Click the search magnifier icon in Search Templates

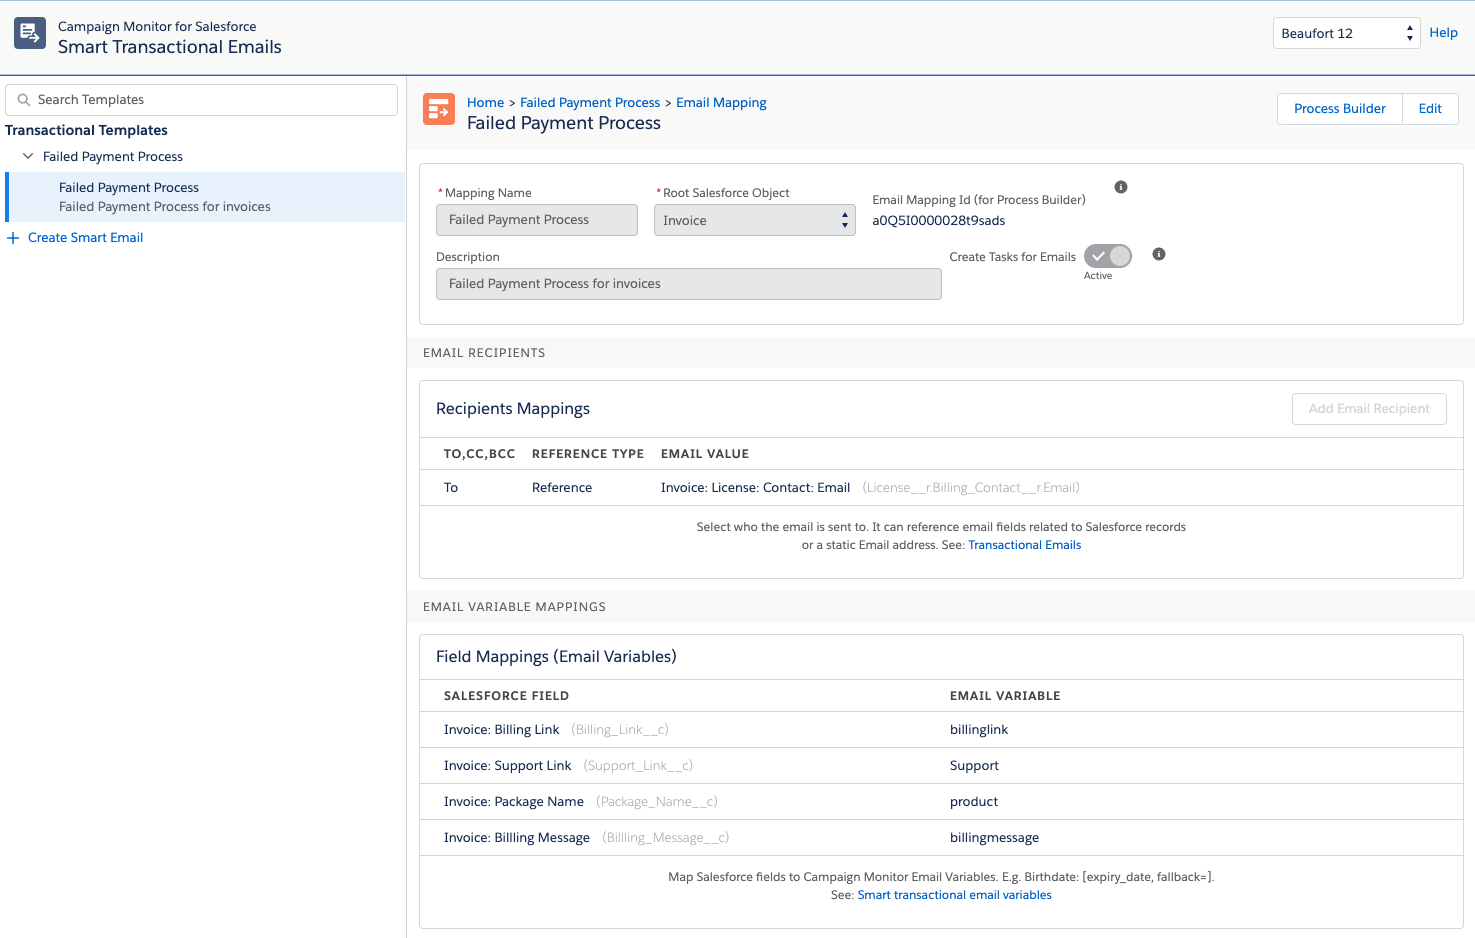(24, 100)
